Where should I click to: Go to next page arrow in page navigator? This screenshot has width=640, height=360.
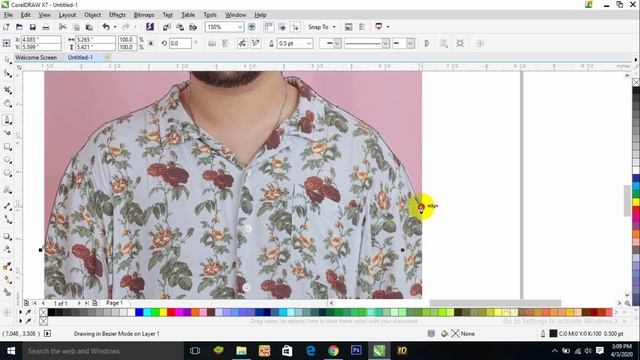(79, 303)
